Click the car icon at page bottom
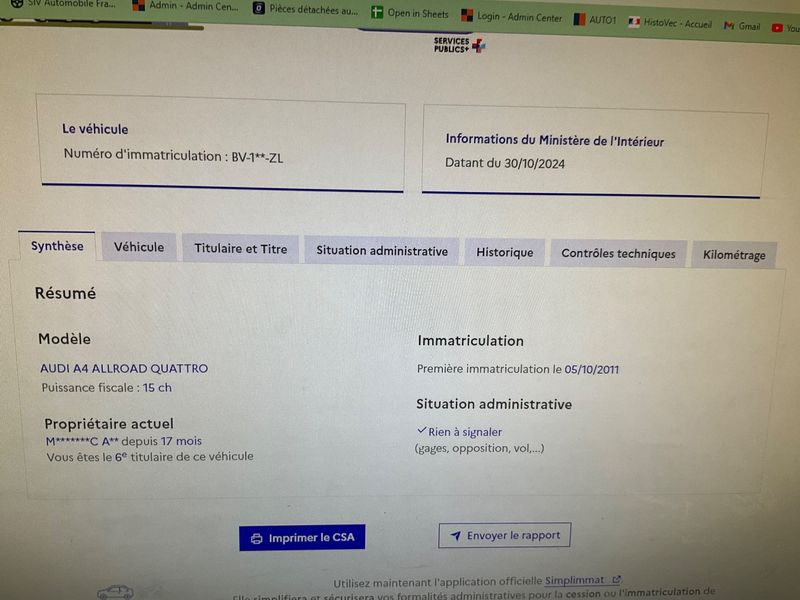 [115, 592]
